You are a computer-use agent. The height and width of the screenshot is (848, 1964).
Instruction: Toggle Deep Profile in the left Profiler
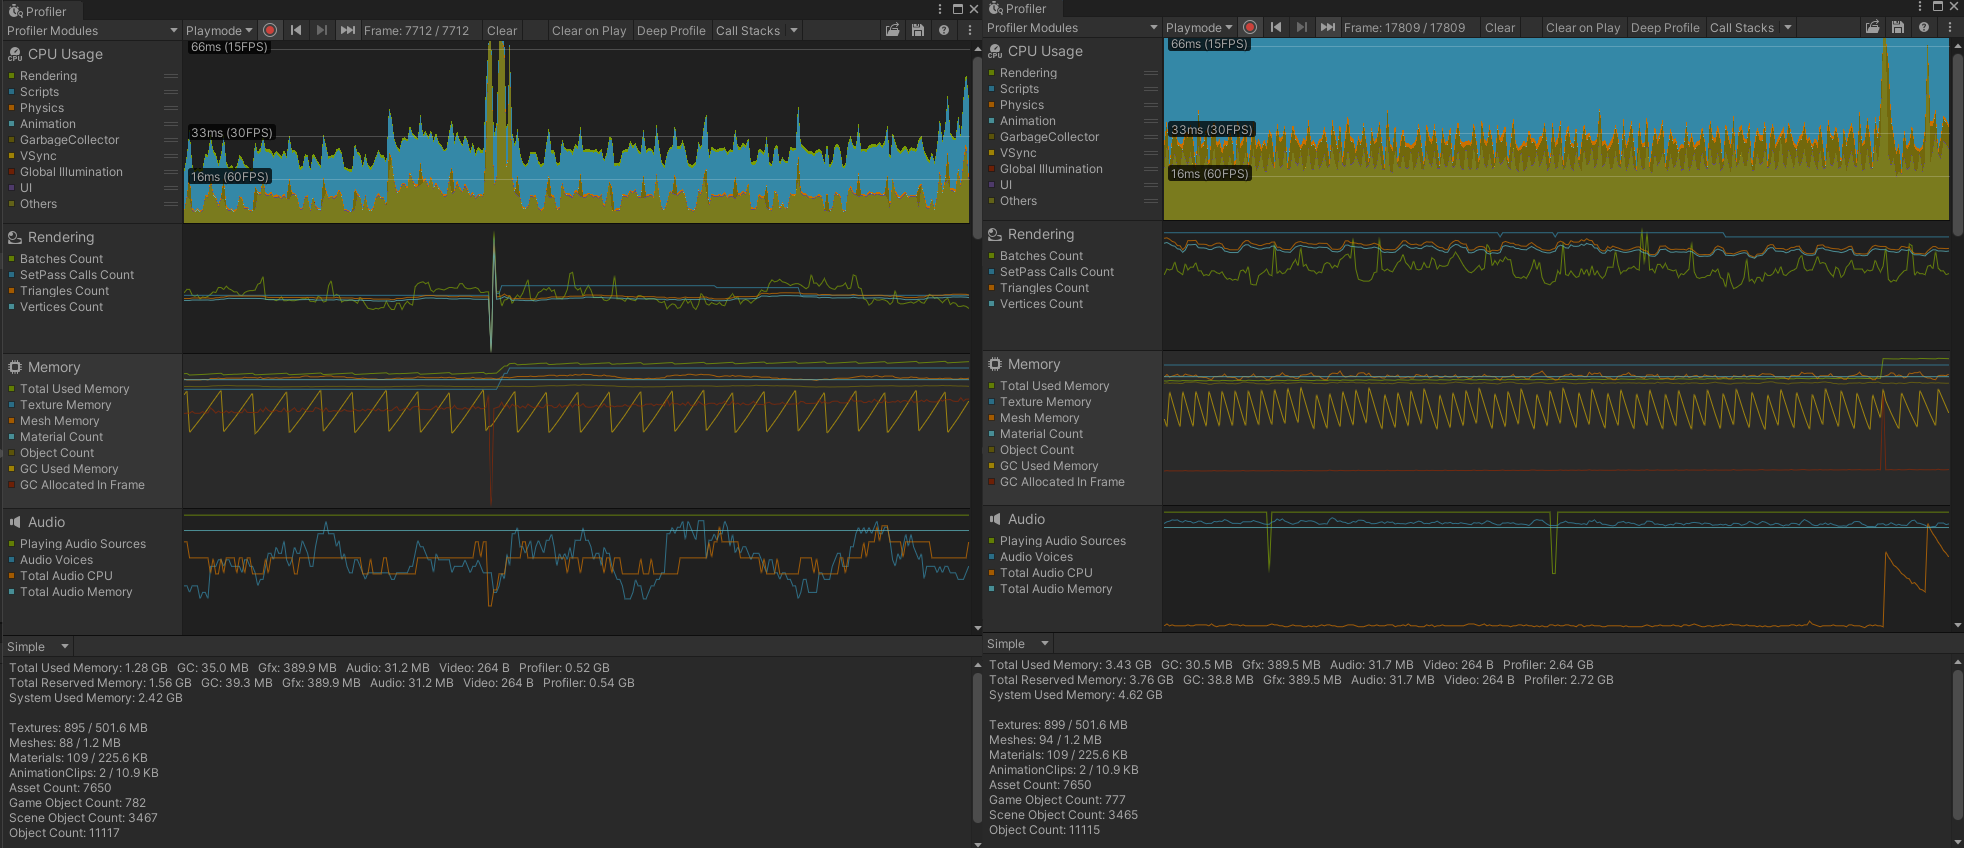click(670, 31)
